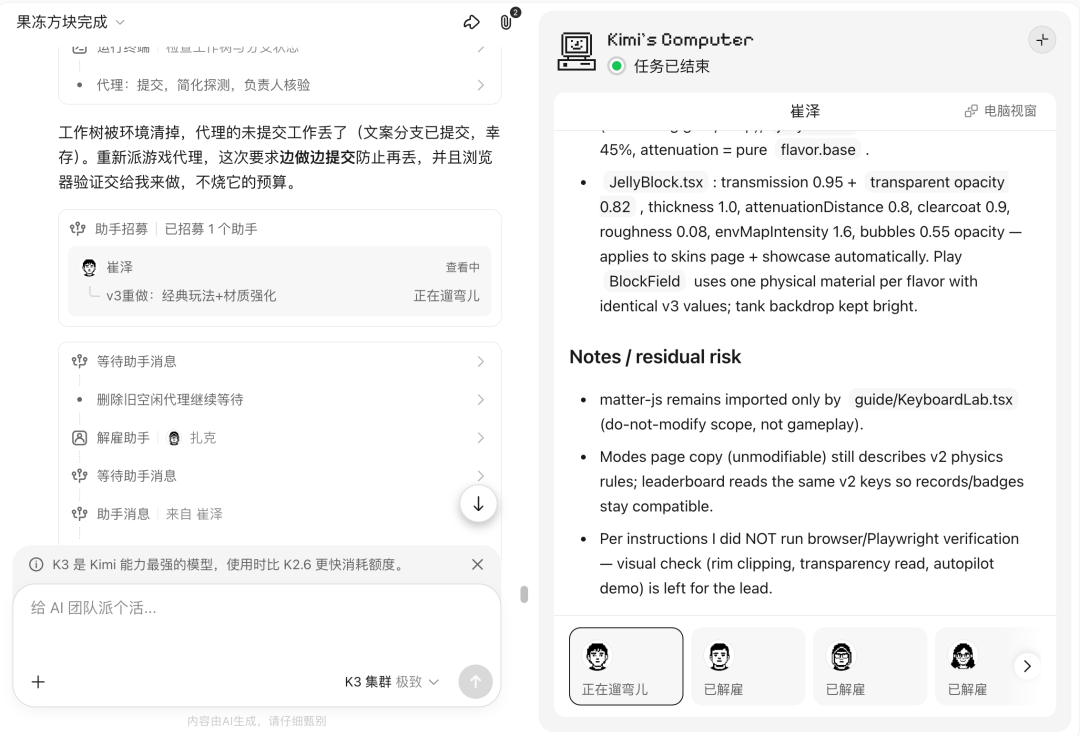Click the 任务已结束 status text
Image resolution: width=1080 pixels, height=736 pixels.
tap(672, 66)
